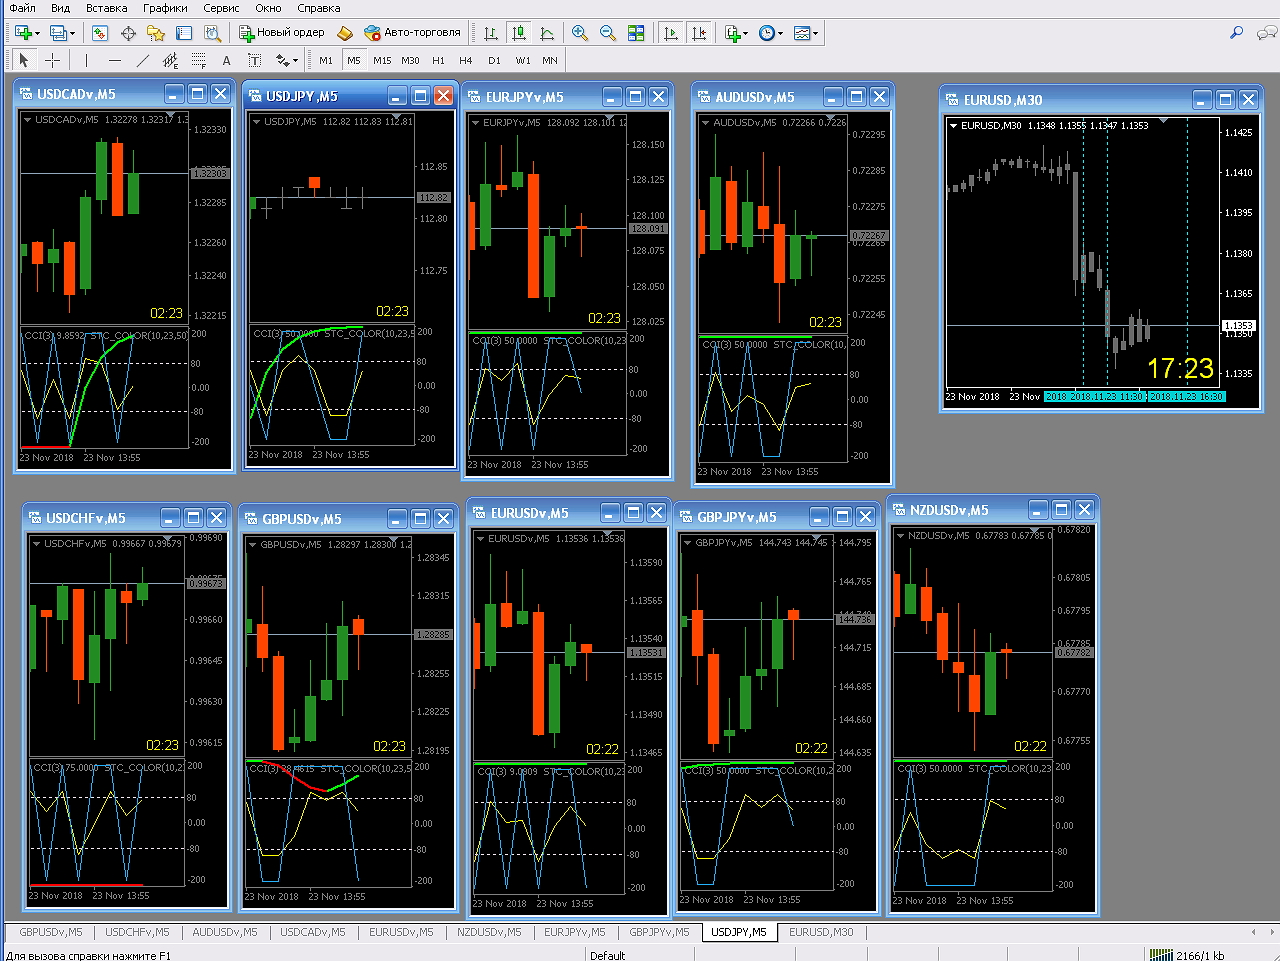Select the trendline drawing tool
Image resolution: width=1280 pixels, height=961 pixels.
click(x=142, y=60)
